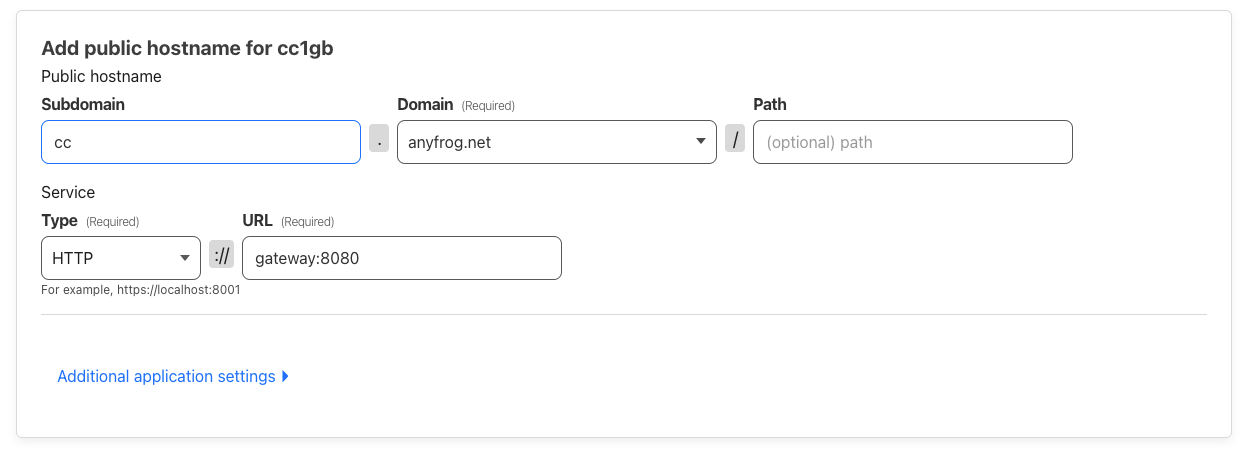The image size is (1248, 450).
Task: Click the URL field label
Action: point(258,220)
